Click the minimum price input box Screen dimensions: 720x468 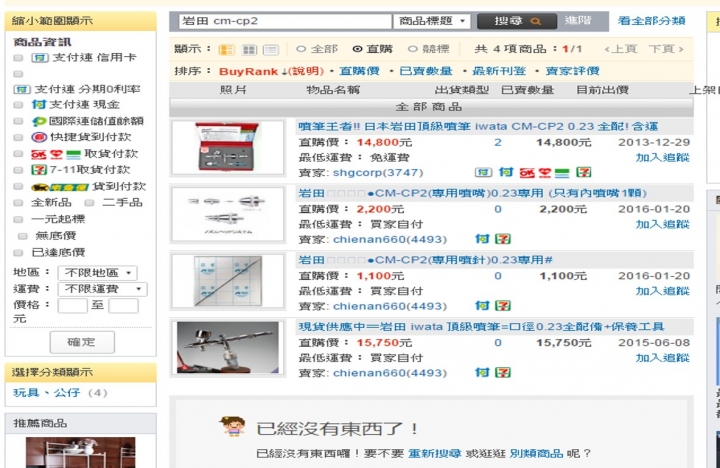point(72,305)
